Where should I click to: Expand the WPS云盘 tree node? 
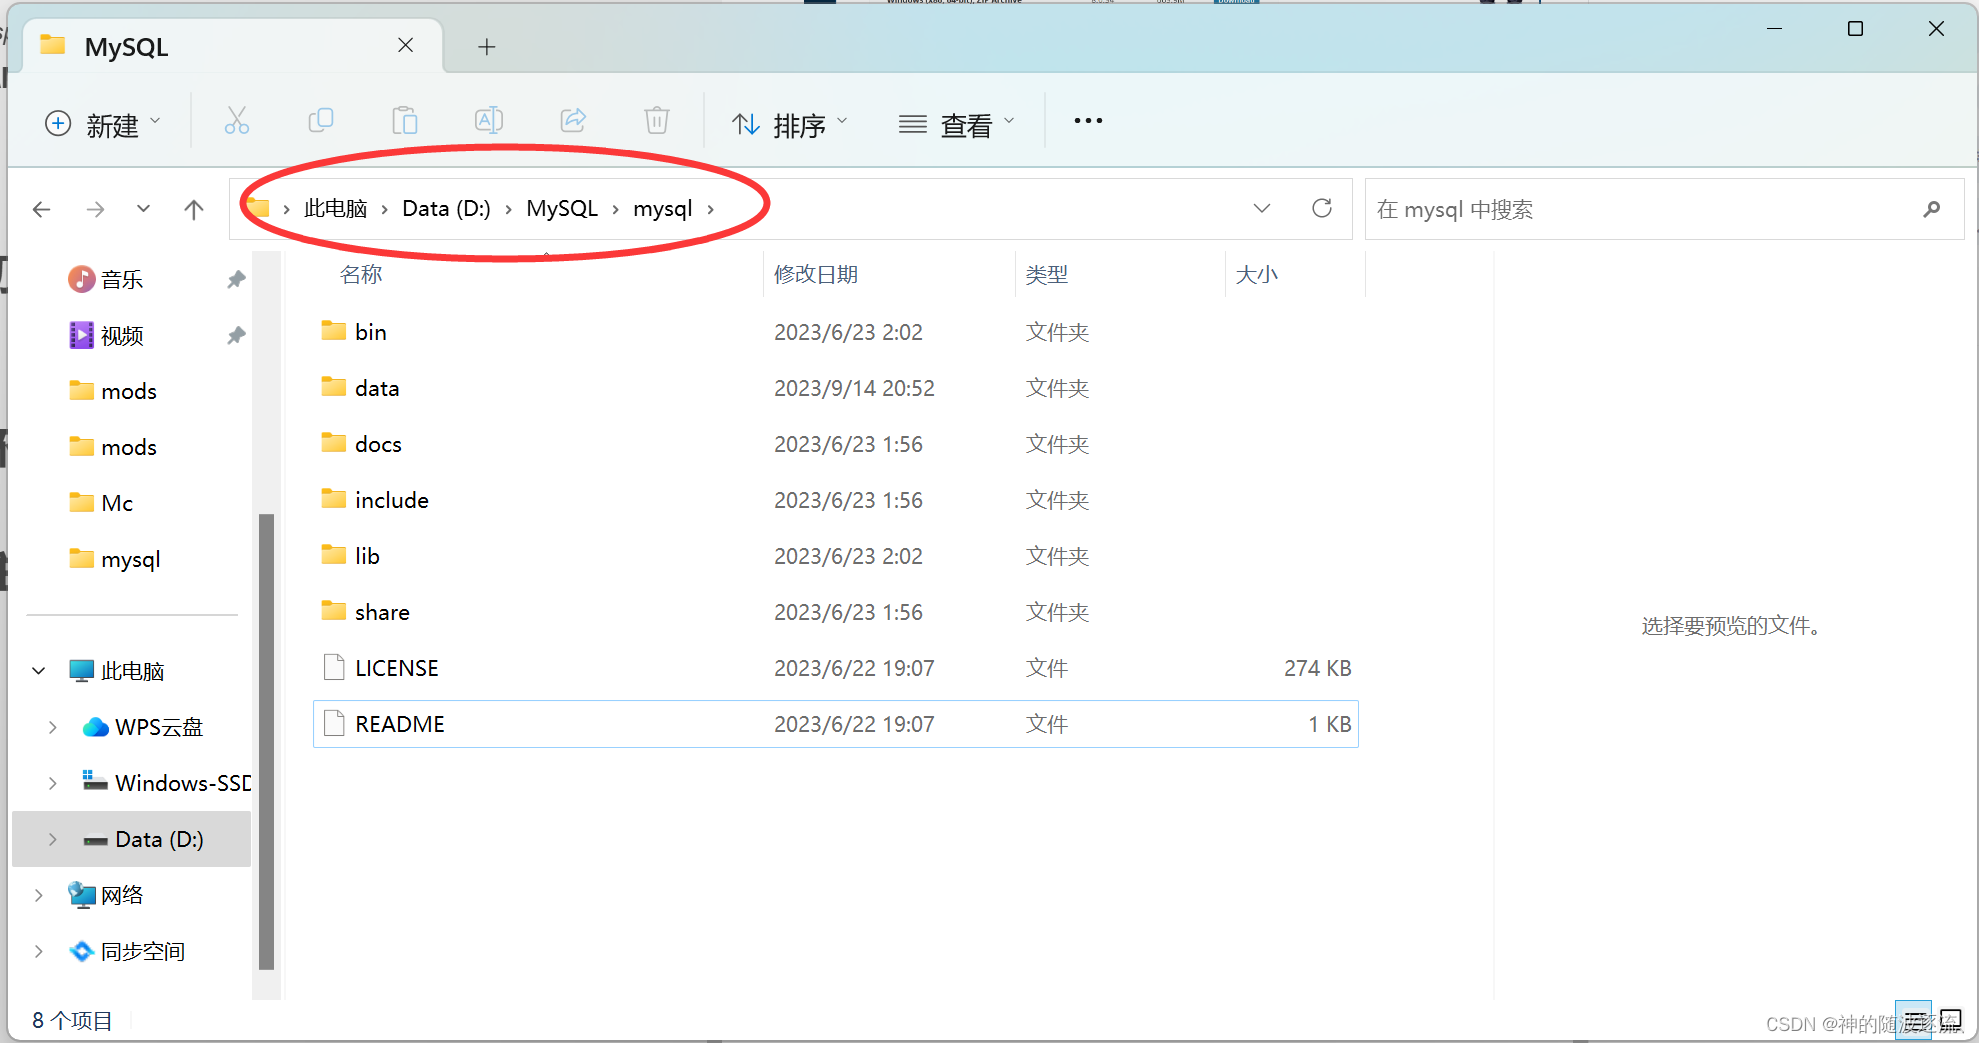53,727
